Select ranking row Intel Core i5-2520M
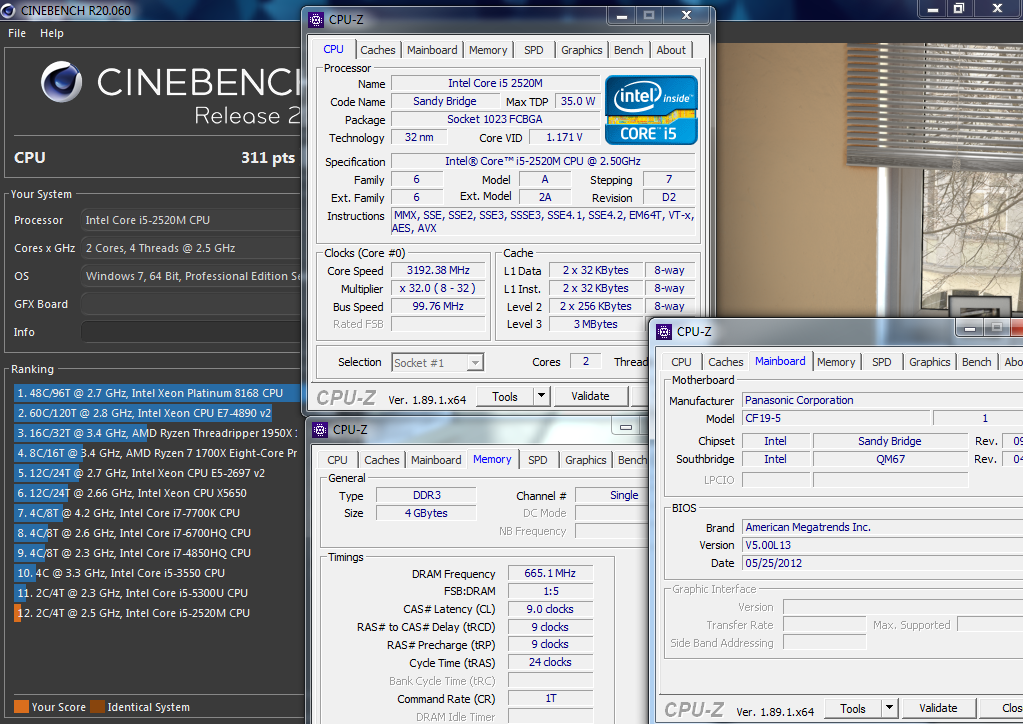 (157, 613)
